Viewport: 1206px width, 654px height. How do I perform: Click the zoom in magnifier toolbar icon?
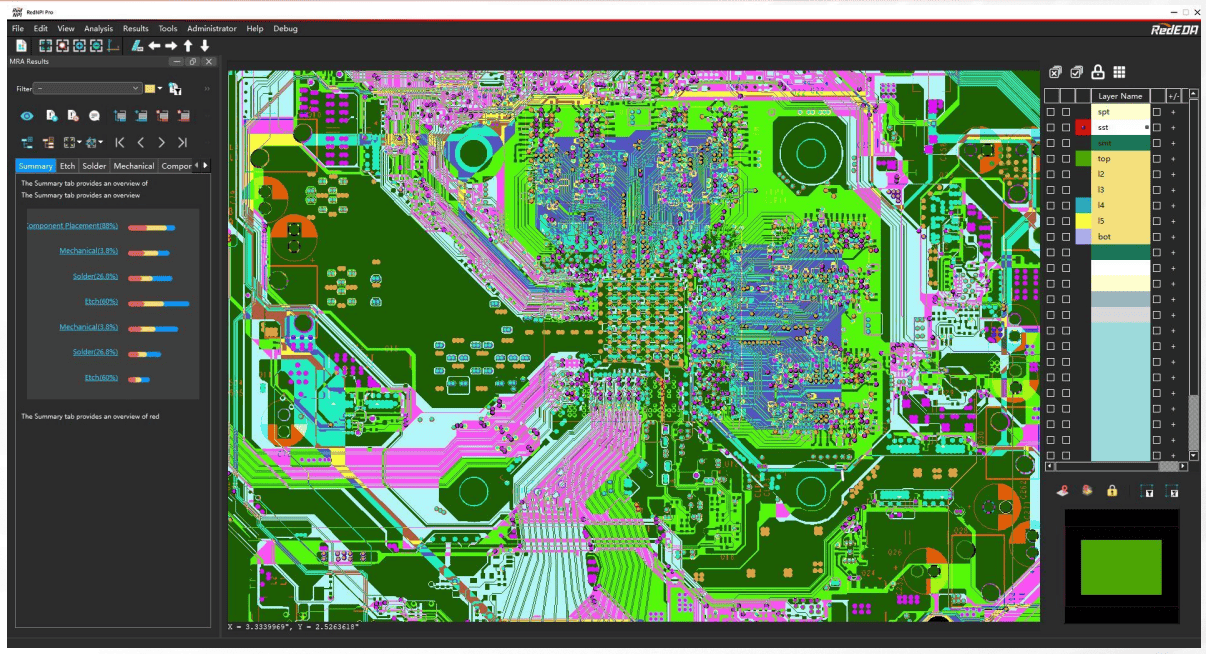tap(79, 46)
